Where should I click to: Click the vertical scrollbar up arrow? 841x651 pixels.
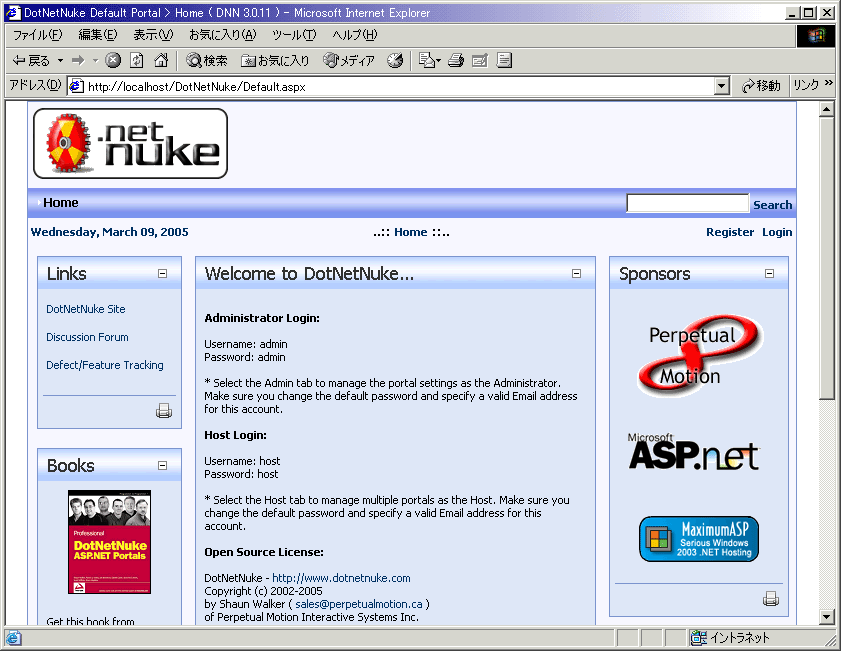click(827, 109)
